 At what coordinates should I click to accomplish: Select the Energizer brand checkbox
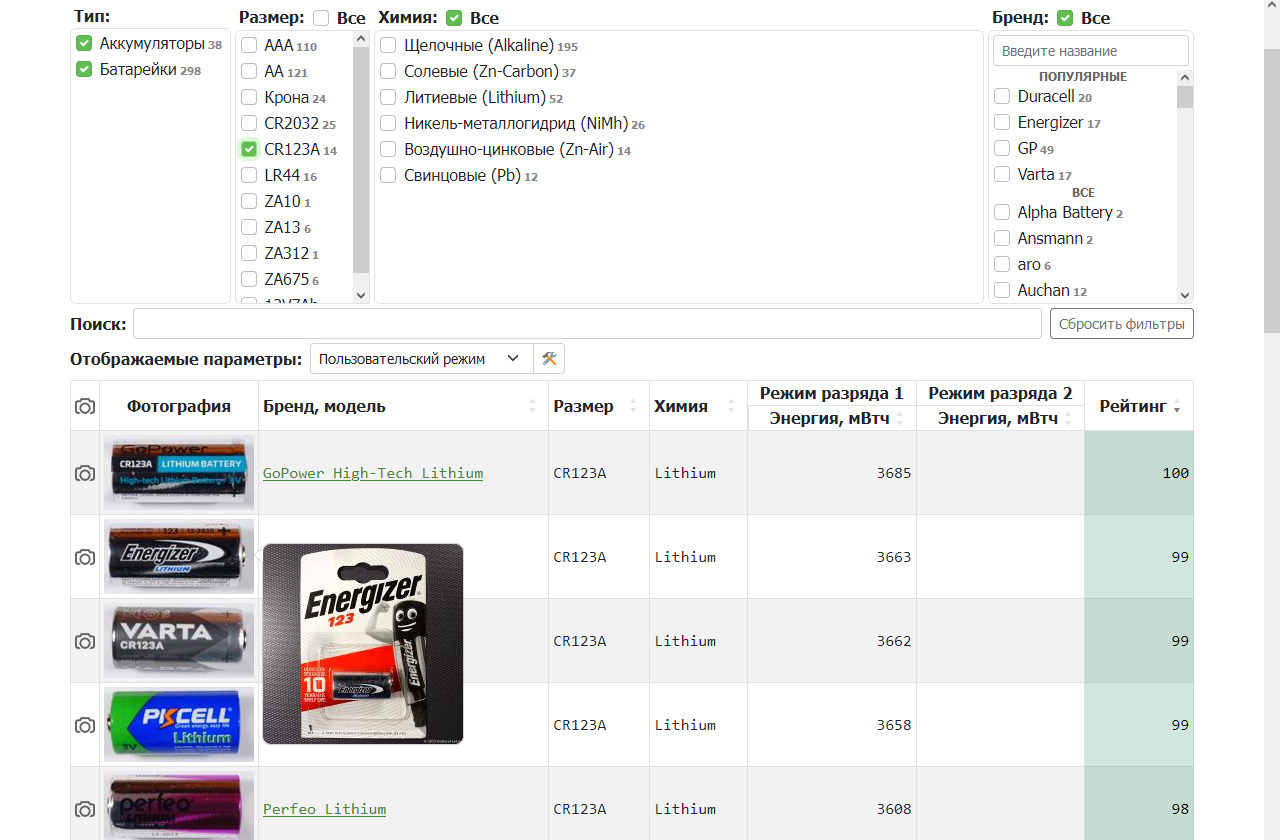pyautogui.click(x=1002, y=123)
